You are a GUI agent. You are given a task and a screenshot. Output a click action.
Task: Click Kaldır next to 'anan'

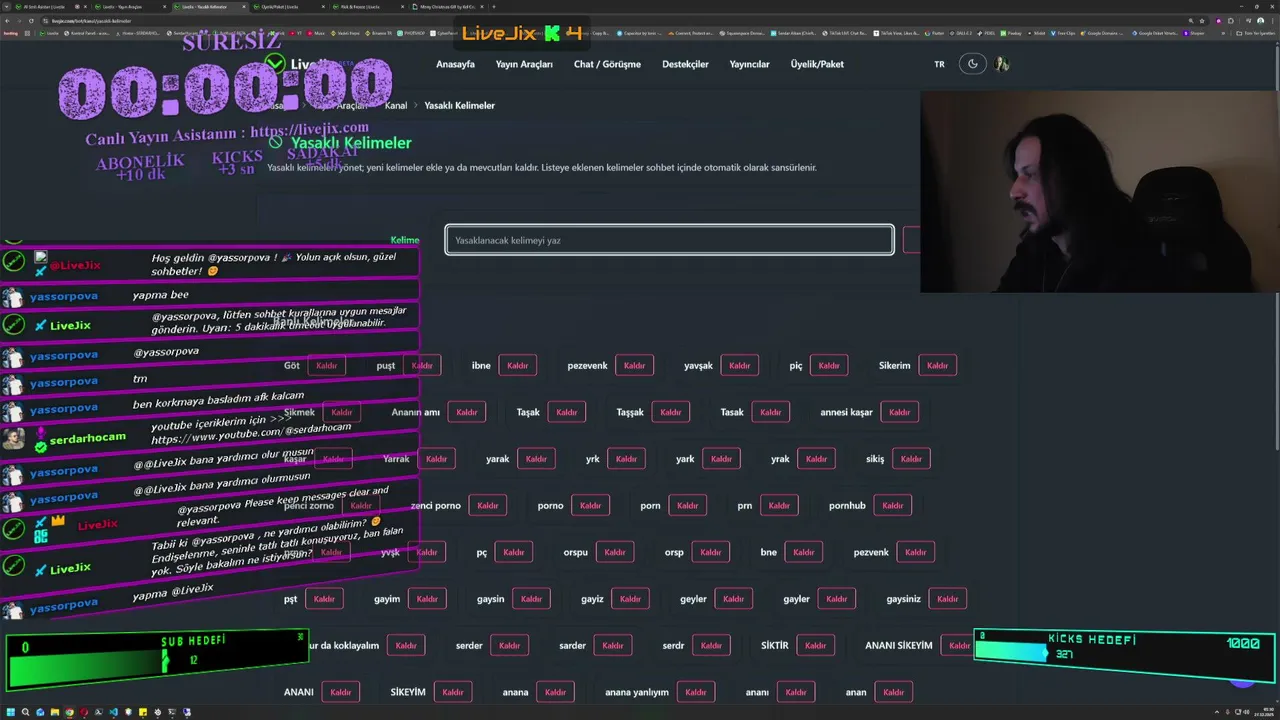(x=893, y=692)
